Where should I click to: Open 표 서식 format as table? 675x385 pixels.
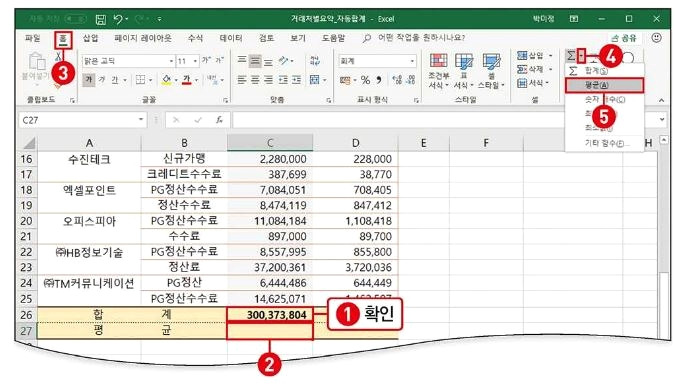coord(463,71)
